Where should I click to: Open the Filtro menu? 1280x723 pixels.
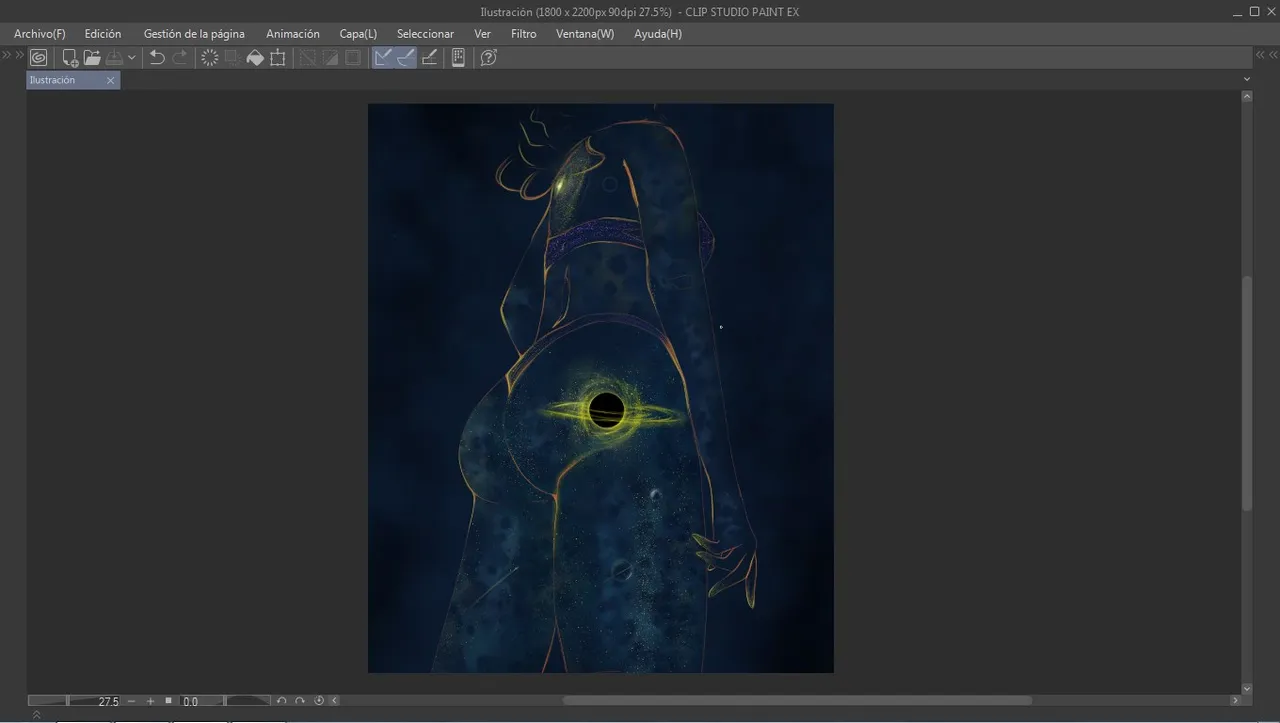(524, 34)
